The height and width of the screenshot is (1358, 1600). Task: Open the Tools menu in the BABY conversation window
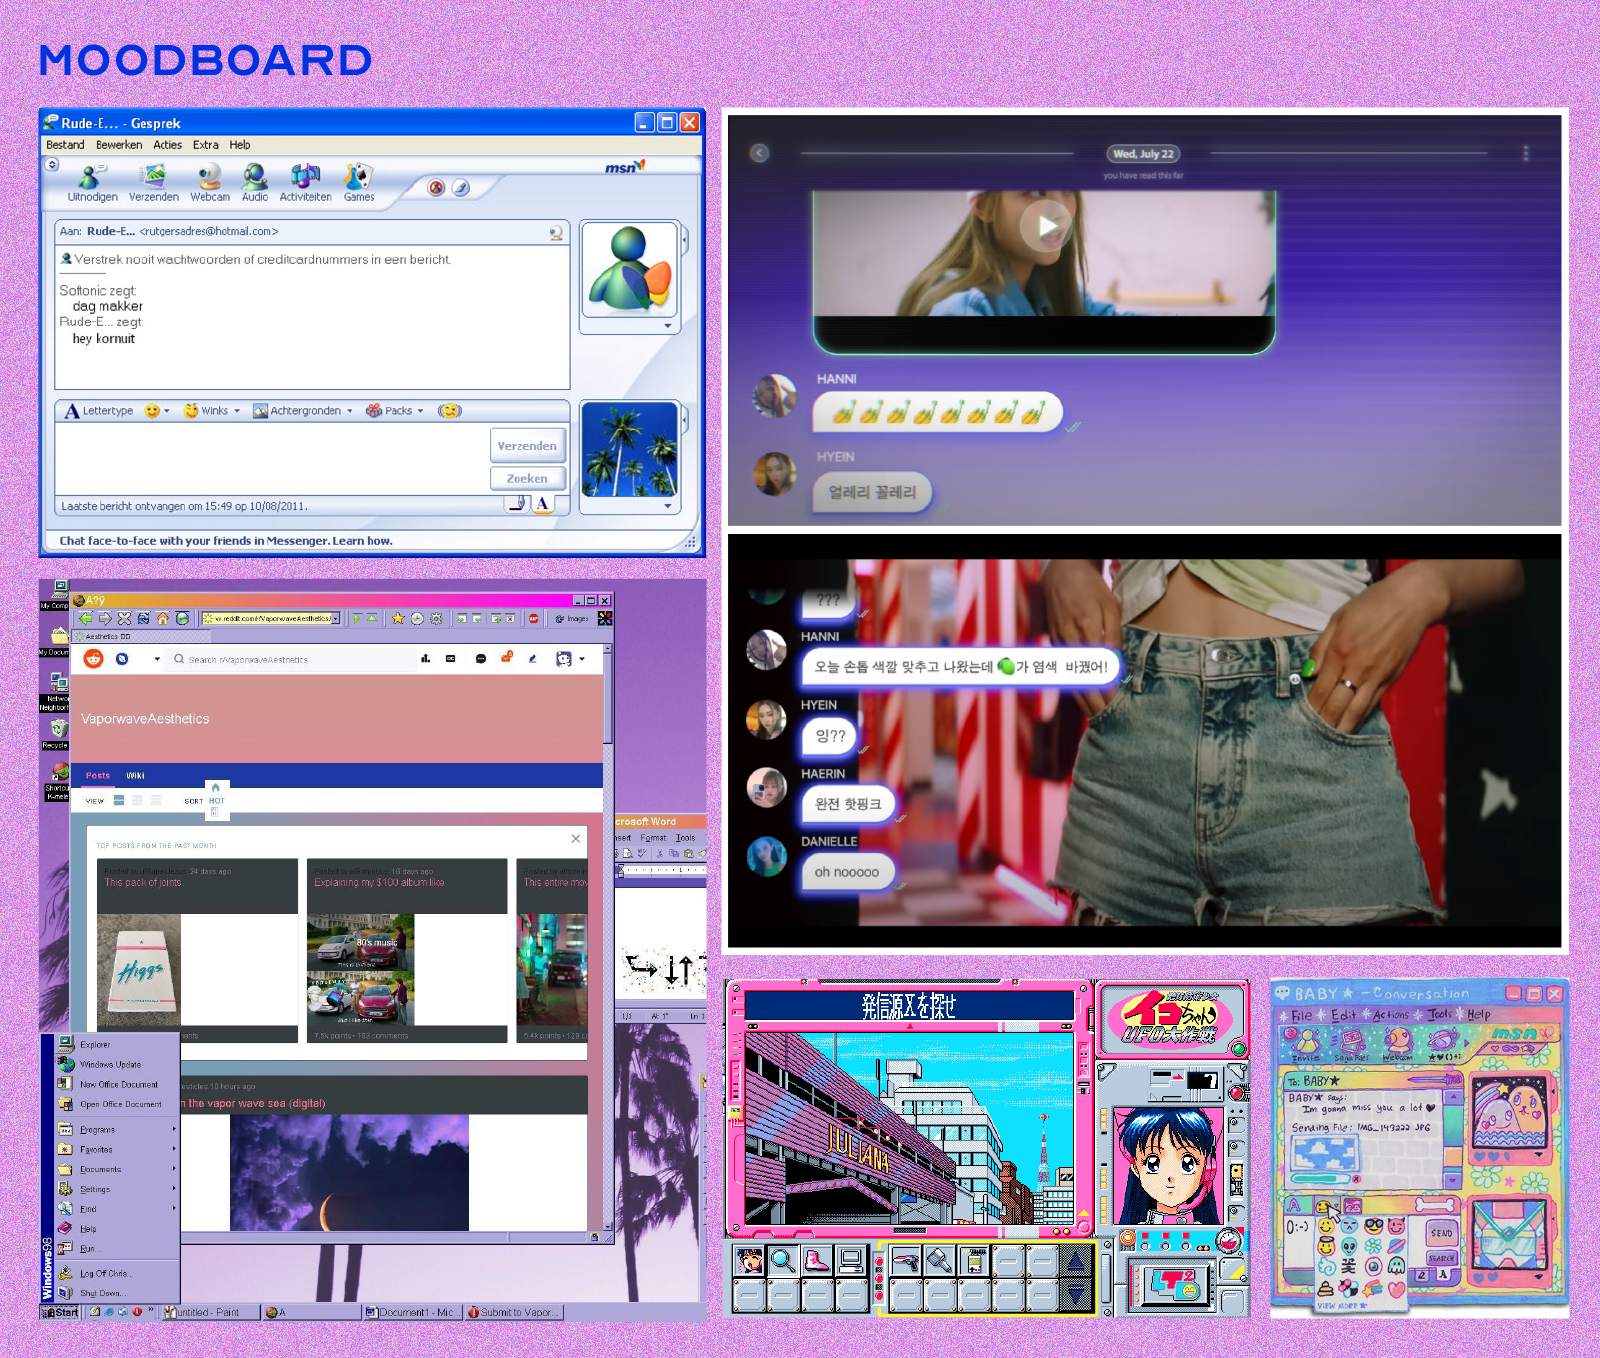click(x=1439, y=1014)
